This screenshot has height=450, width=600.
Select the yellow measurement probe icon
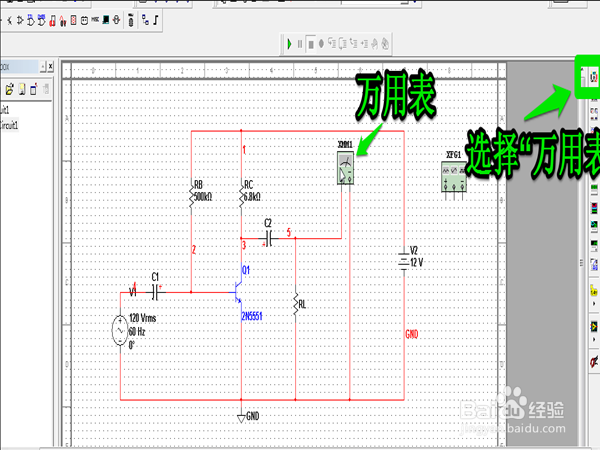pyautogui.click(x=593, y=290)
